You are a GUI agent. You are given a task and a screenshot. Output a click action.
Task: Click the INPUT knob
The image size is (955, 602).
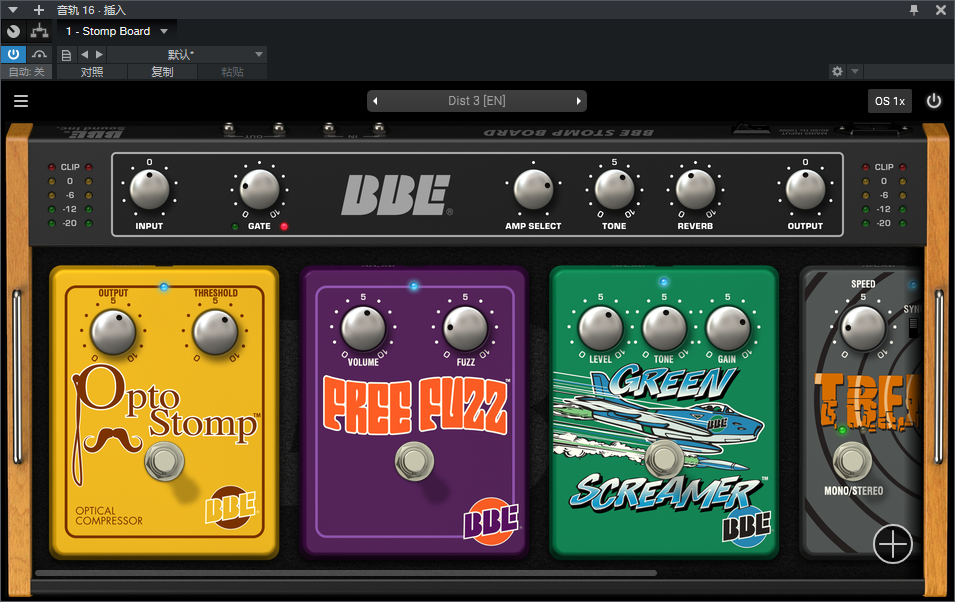(x=149, y=189)
